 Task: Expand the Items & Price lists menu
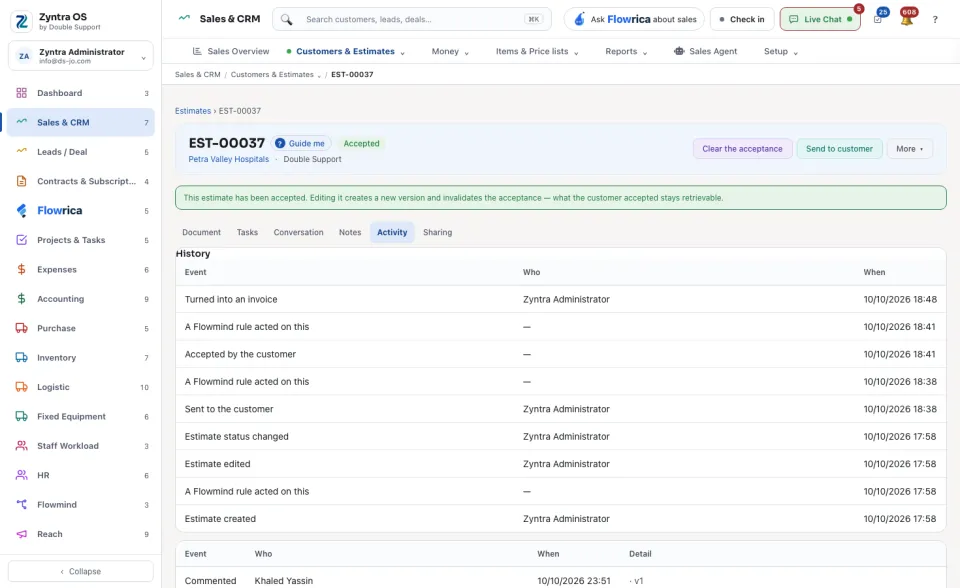click(537, 51)
